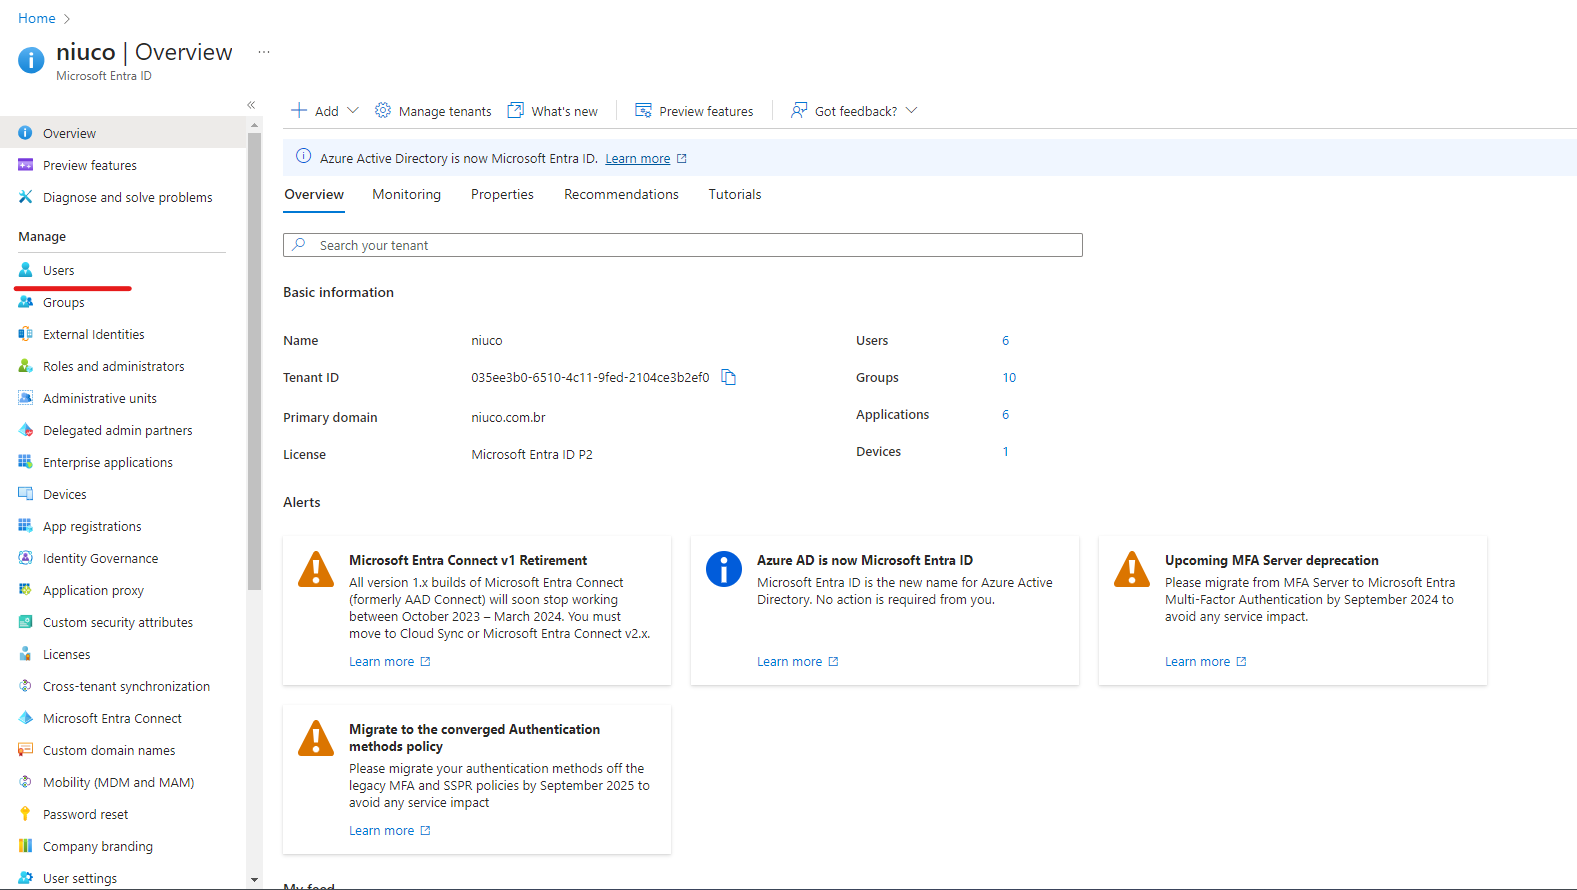Screen dimensions: 1577x890
Task: Open the ellipsis menu beside Overview title
Action: tap(264, 52)
